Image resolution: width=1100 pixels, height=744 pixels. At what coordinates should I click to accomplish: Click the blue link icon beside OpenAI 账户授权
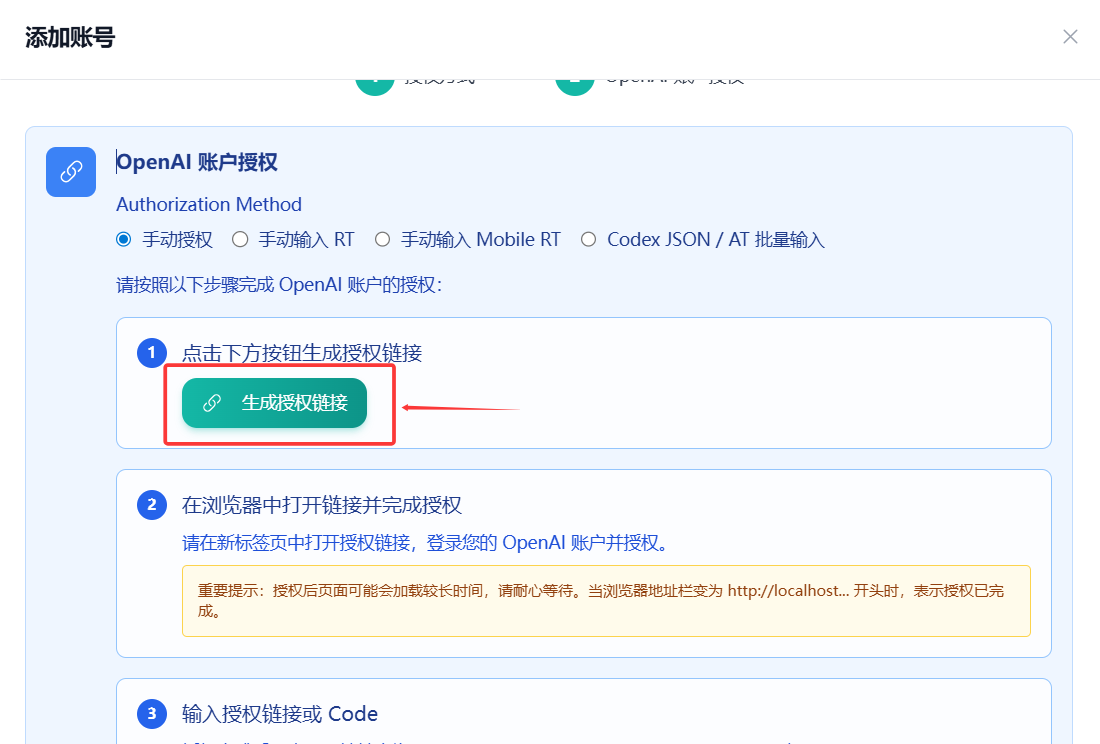point(71,172)
